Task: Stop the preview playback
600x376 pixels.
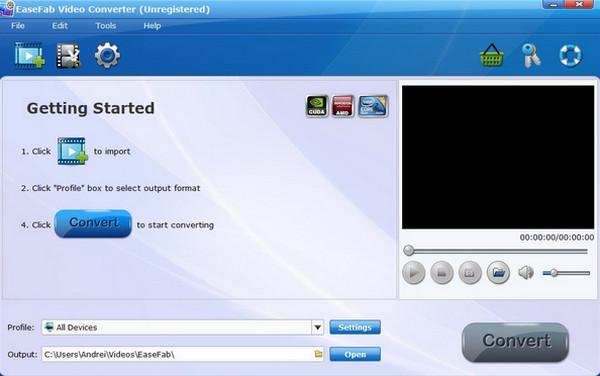Action: tap(442, 273)
